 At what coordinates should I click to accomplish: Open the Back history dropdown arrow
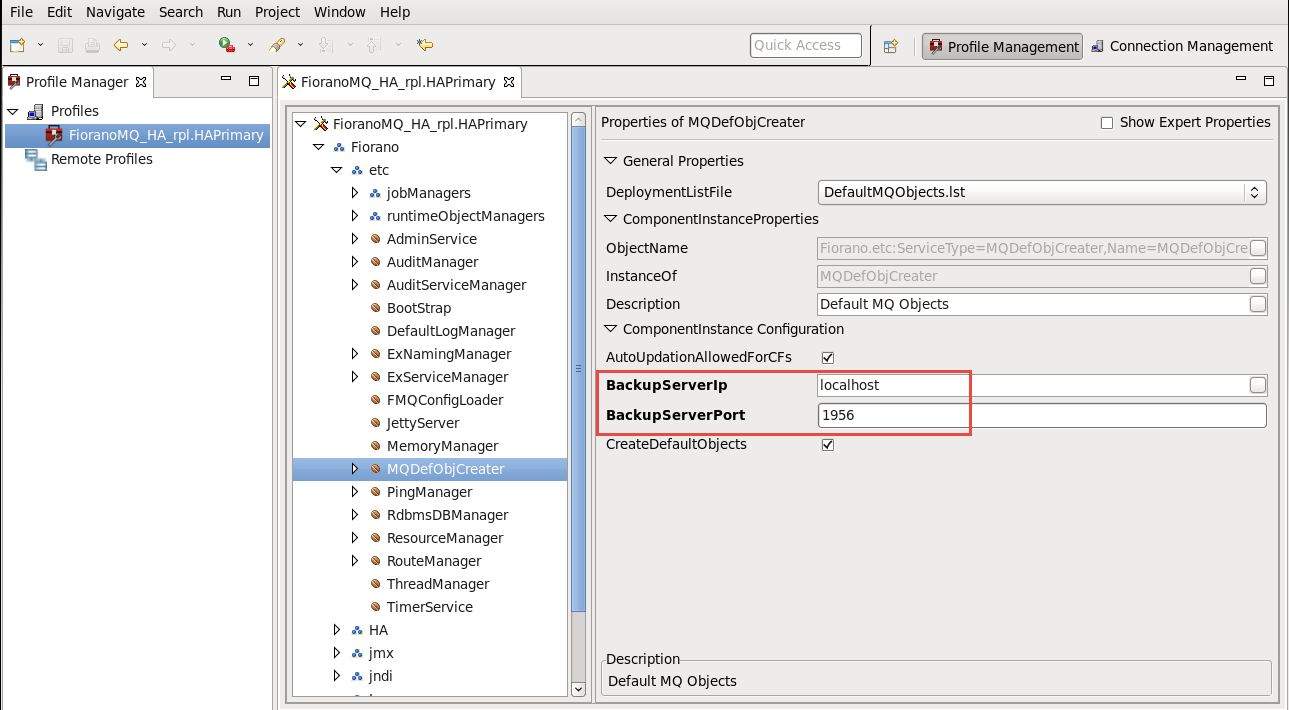[x=144, y=45]
